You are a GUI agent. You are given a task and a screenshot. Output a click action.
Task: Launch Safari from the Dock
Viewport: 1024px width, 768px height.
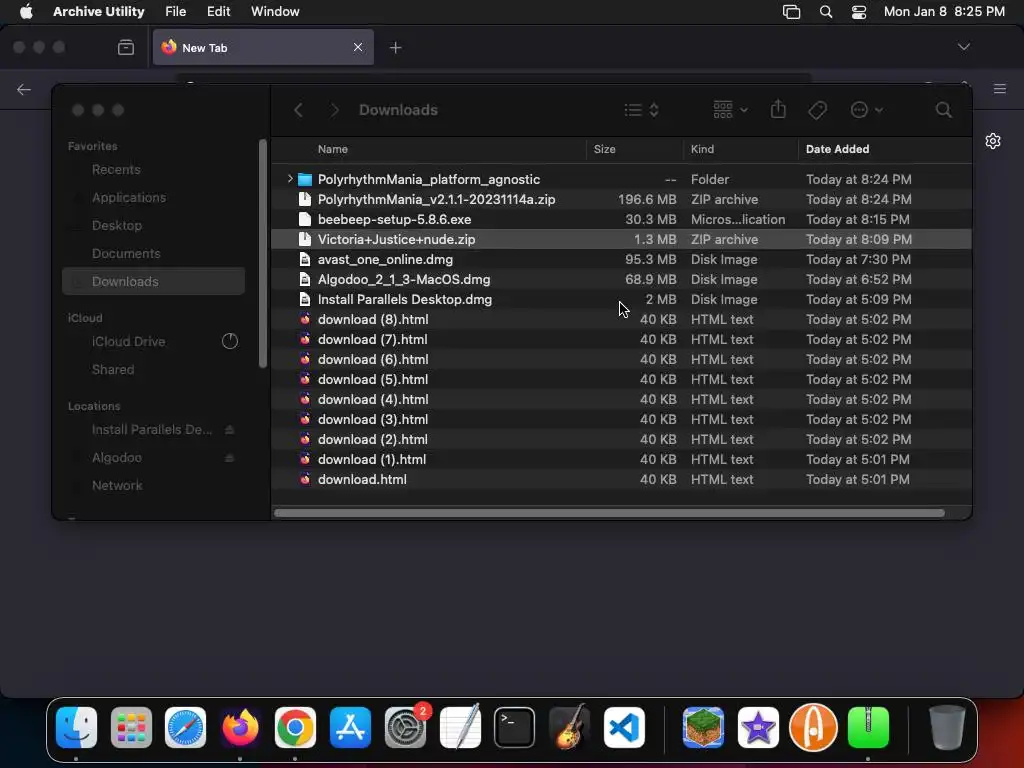(185, 727)
